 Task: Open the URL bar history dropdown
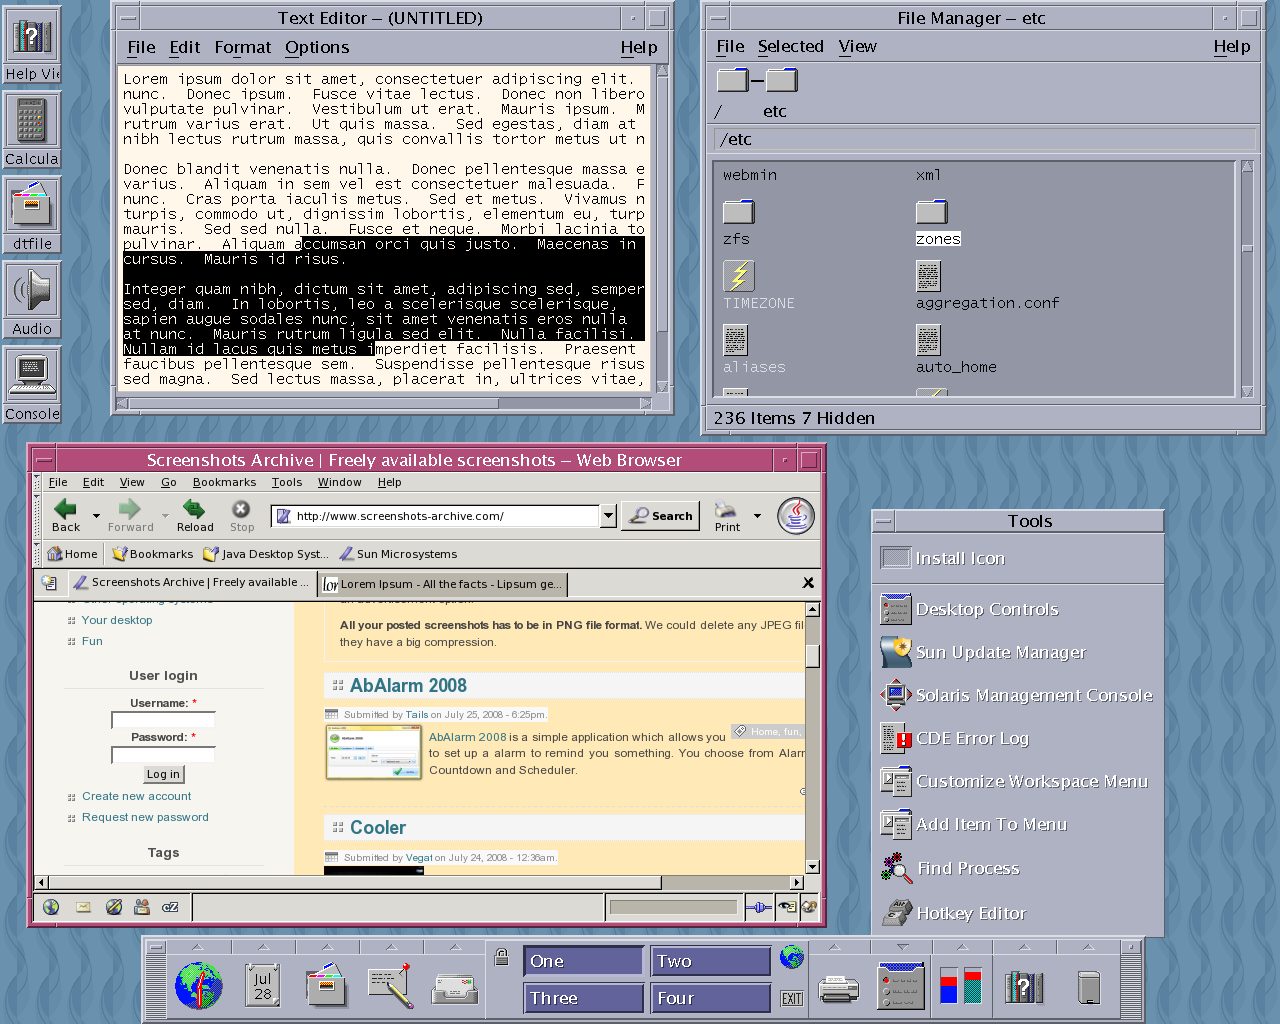coord(608,516)
